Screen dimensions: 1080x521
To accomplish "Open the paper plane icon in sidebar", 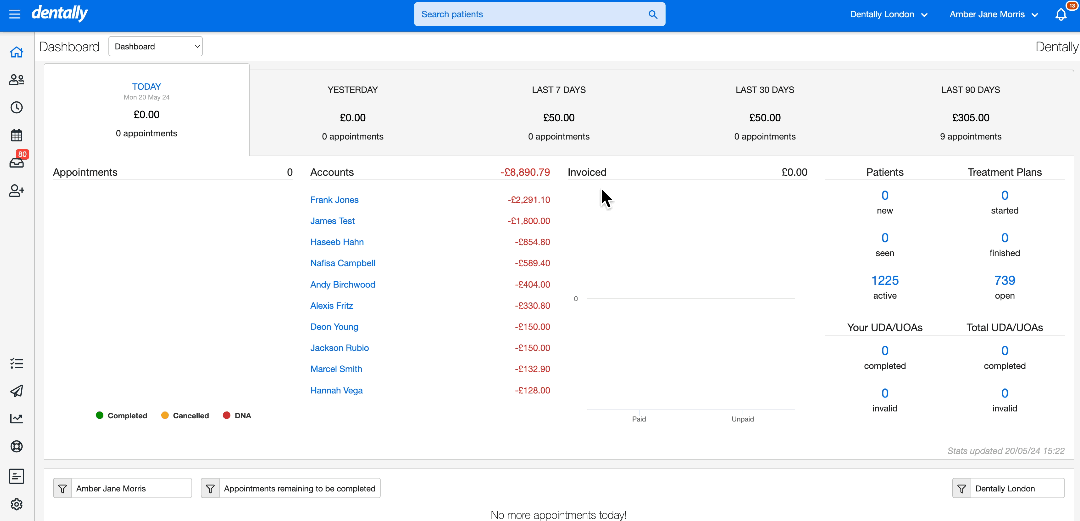I will 17,391.
